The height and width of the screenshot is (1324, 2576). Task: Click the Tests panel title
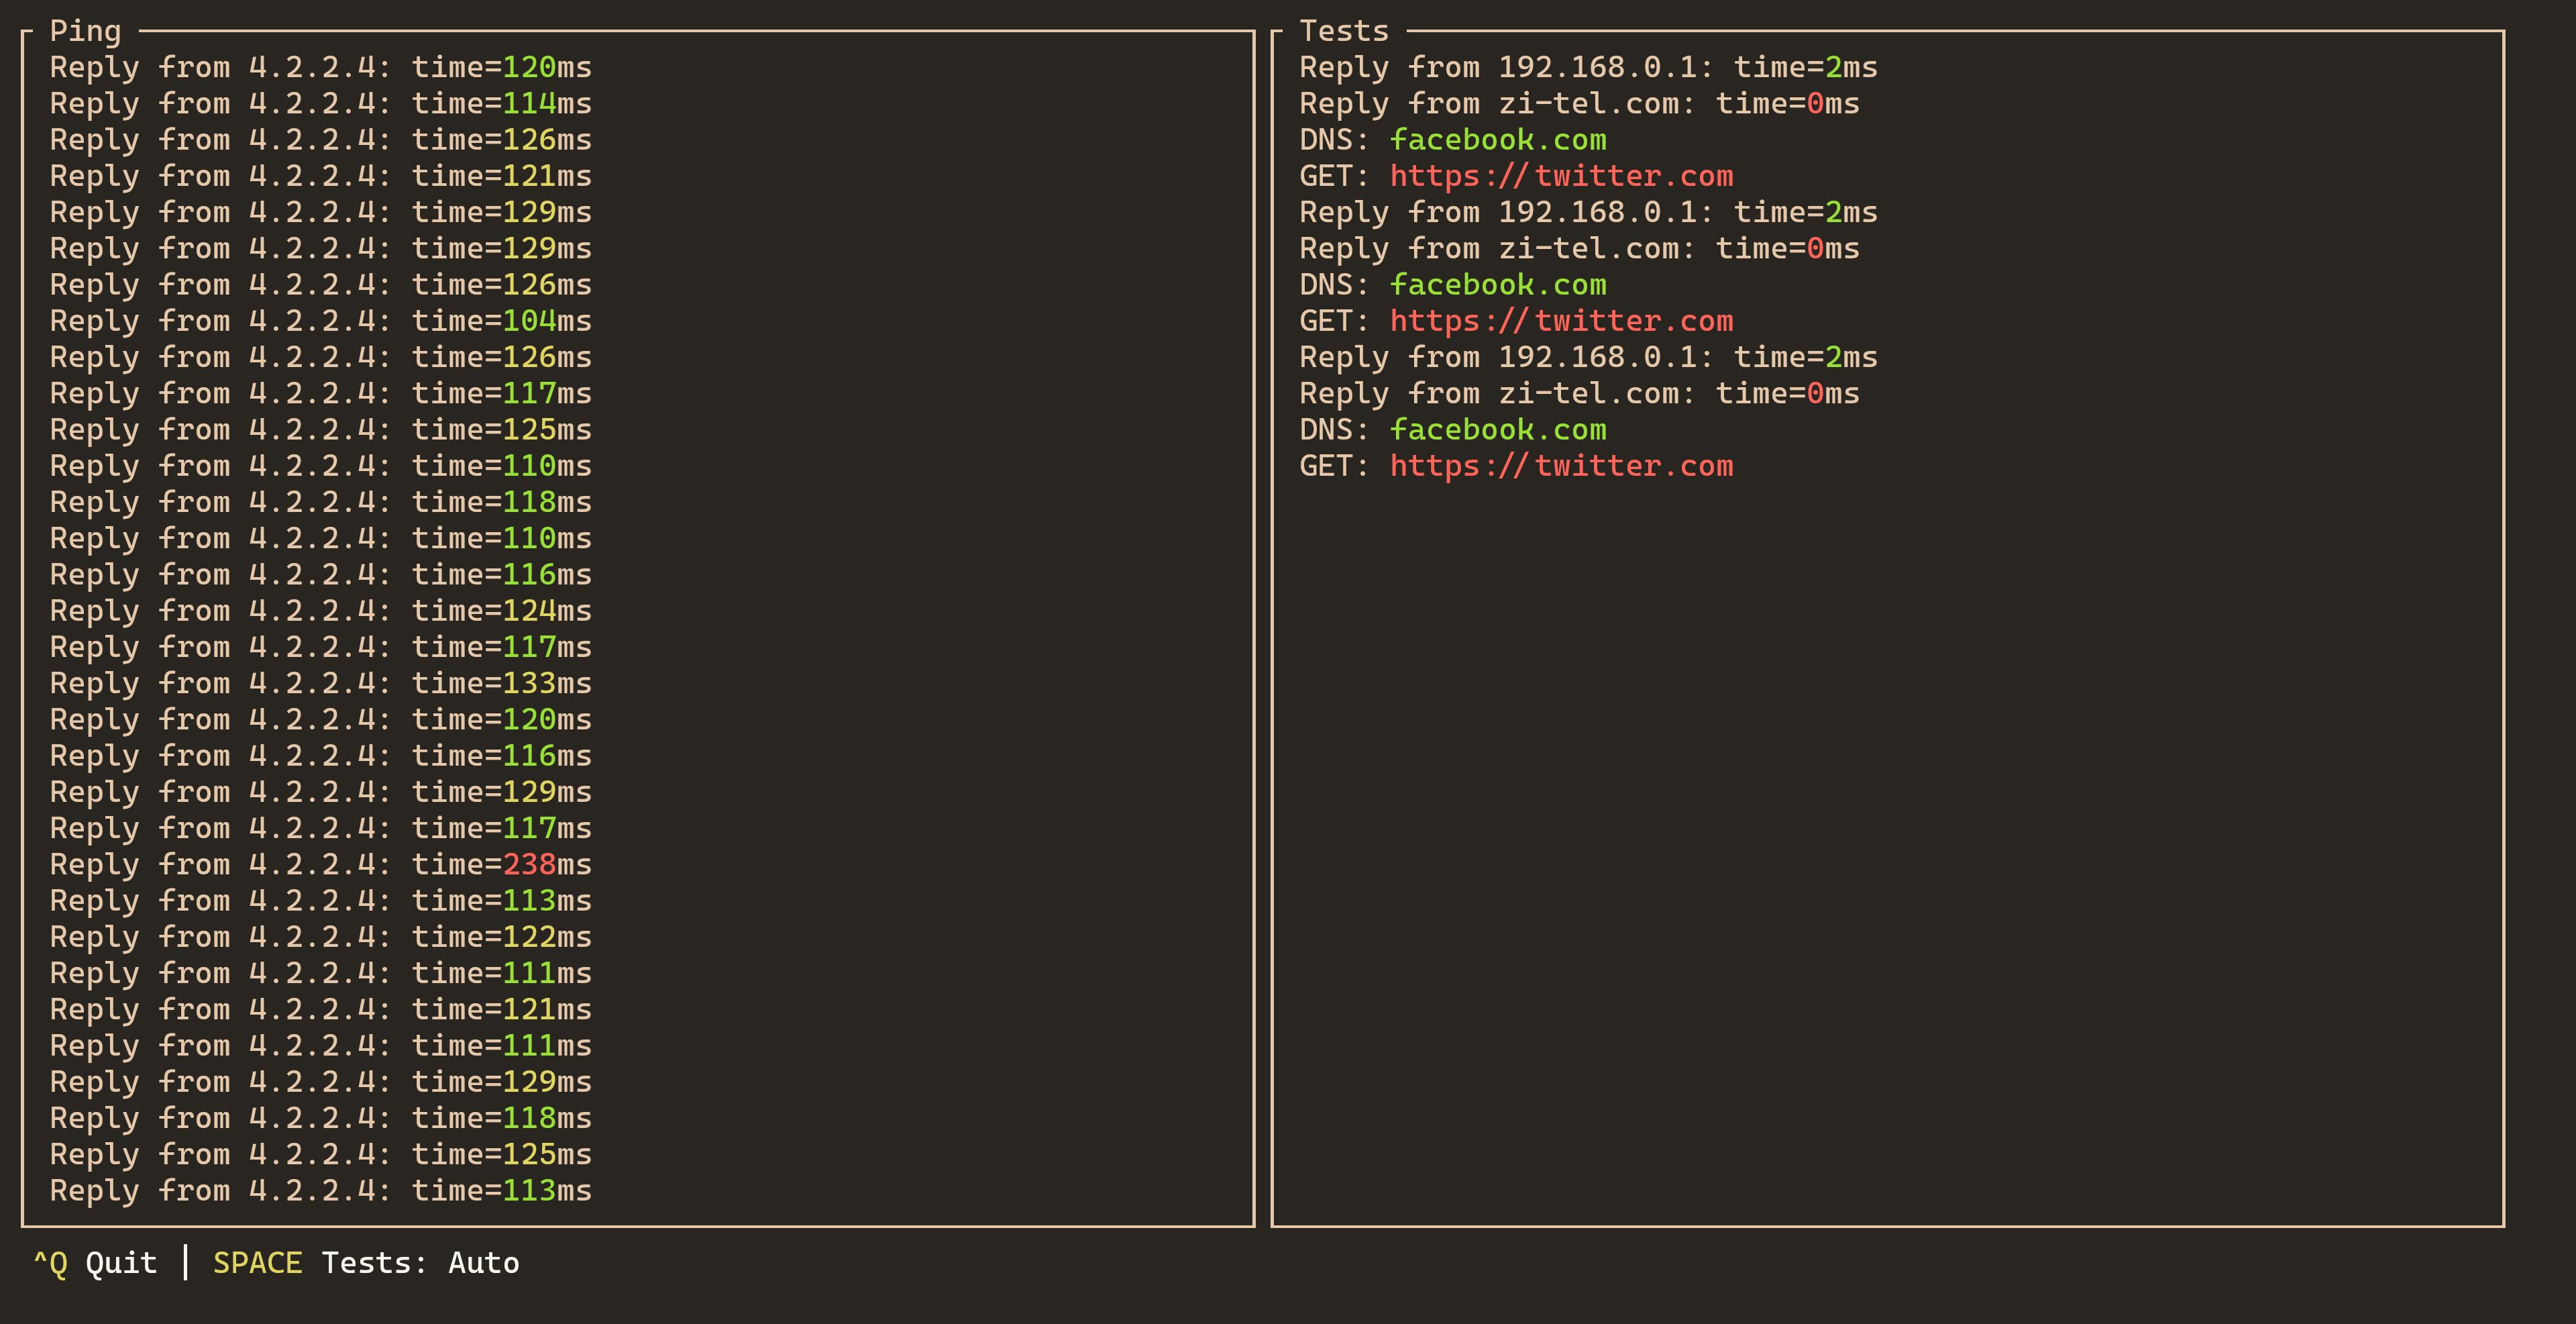[x=1343, y=31]
